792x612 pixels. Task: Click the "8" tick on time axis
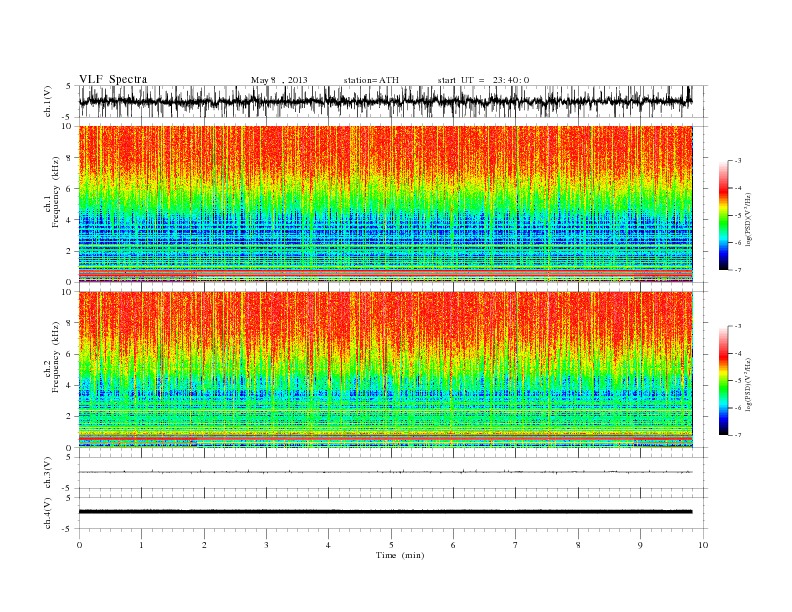578,545
